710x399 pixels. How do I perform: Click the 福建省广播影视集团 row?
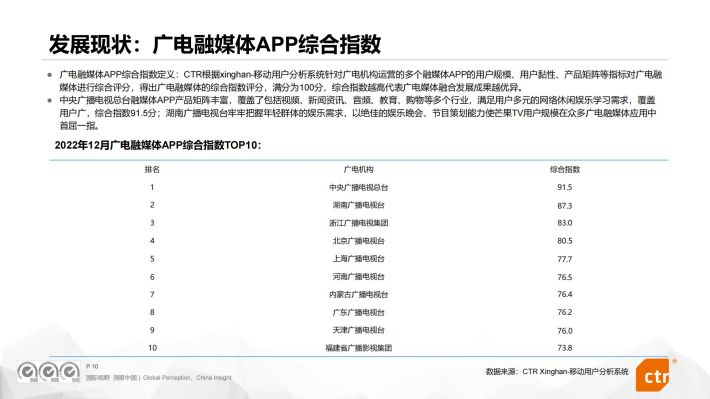(359, 348)
